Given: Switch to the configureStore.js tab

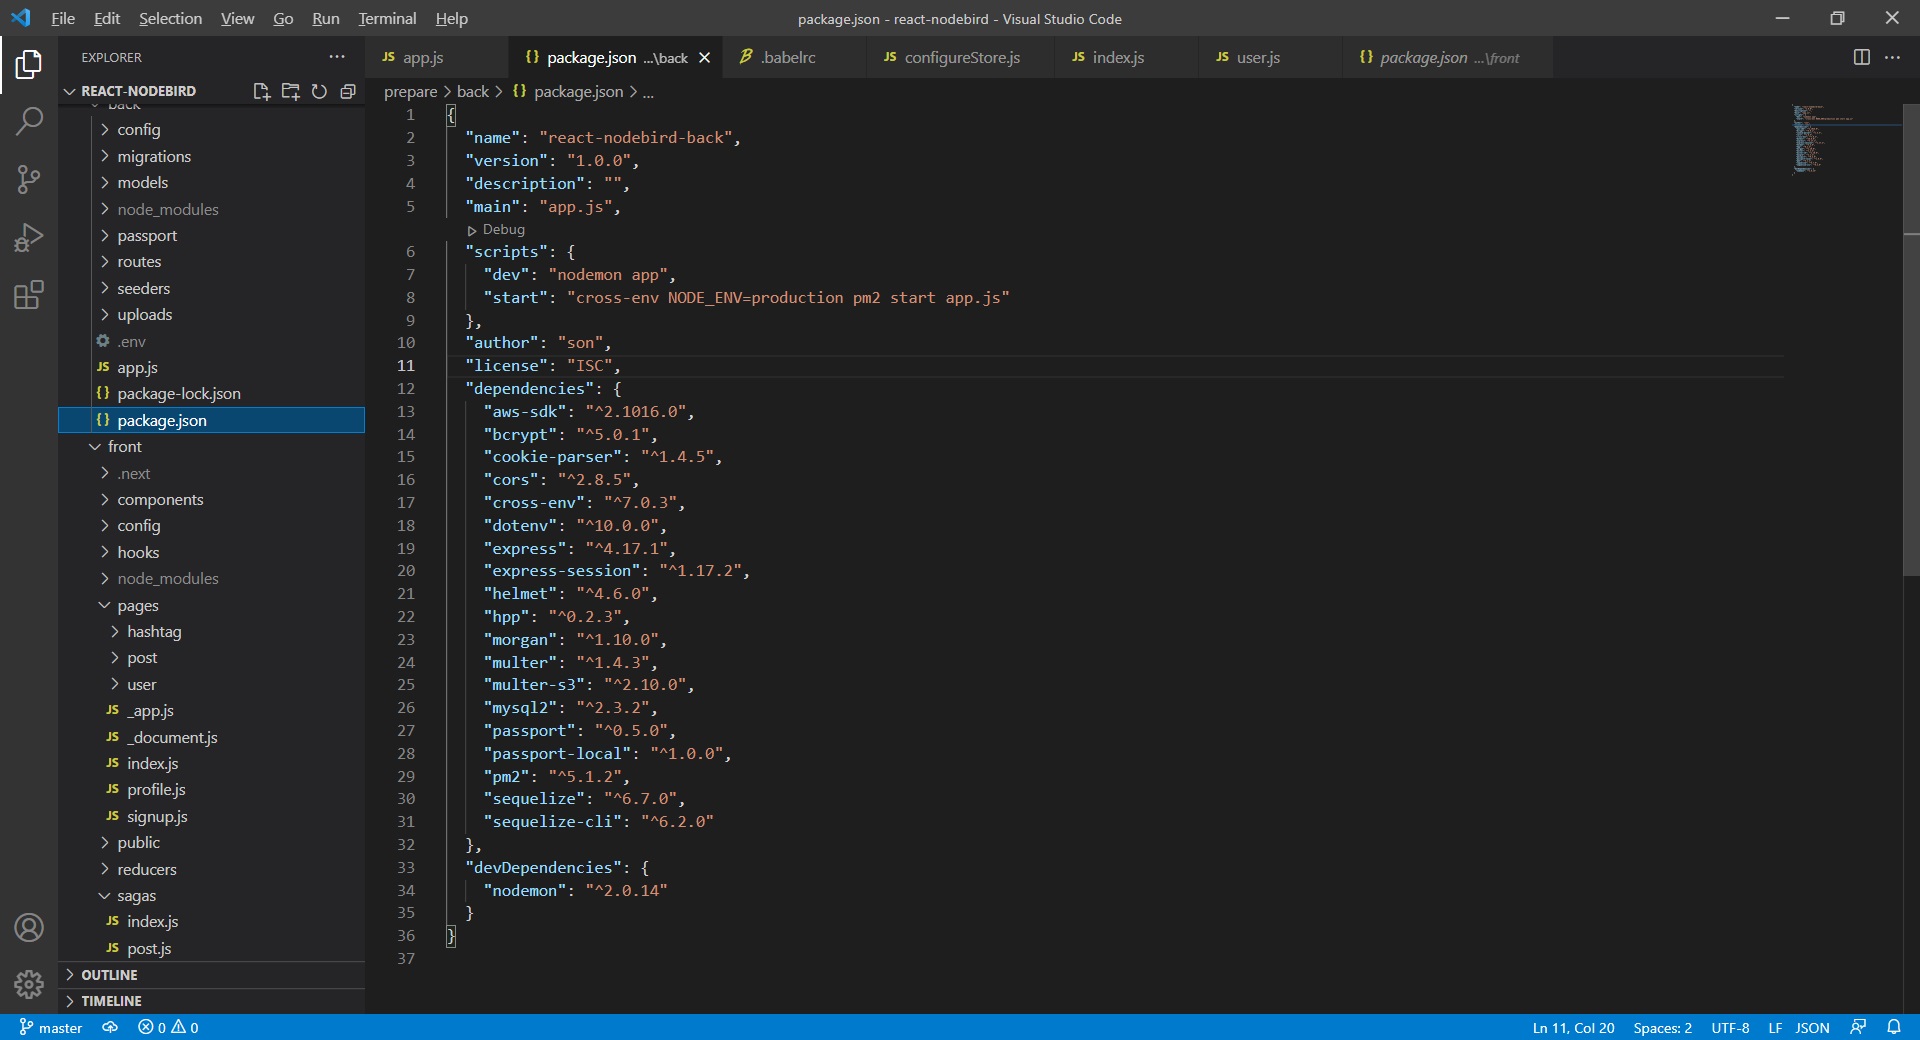Looking at the screenshot, I should (961, 58).
